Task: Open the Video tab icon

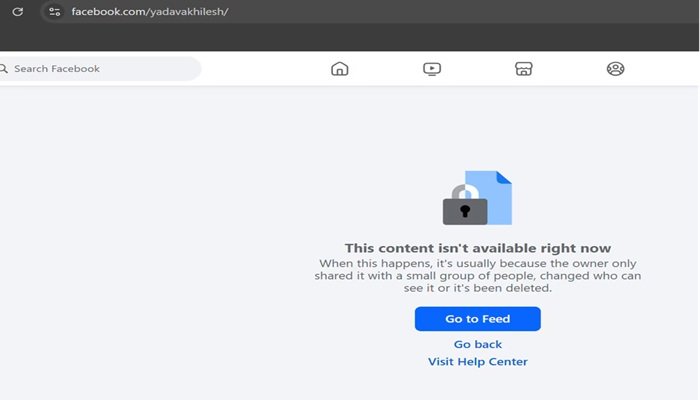Action: tap(432, 69)
